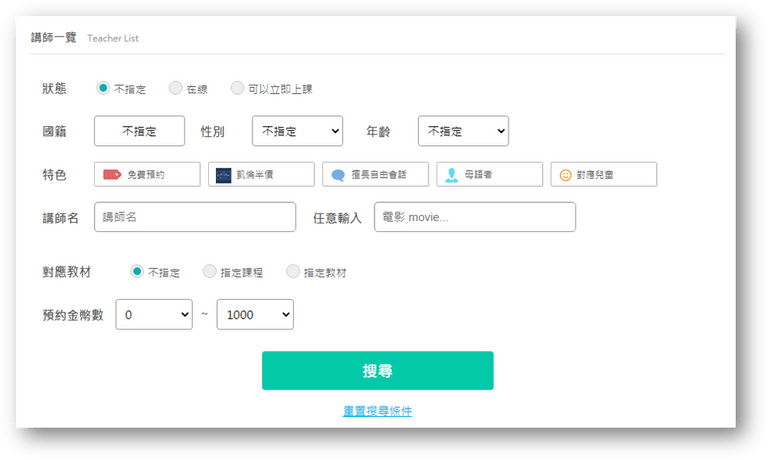768x460 pixels.
Task: Select the 指定課程 radio button
Action: (x=210, y=271)
